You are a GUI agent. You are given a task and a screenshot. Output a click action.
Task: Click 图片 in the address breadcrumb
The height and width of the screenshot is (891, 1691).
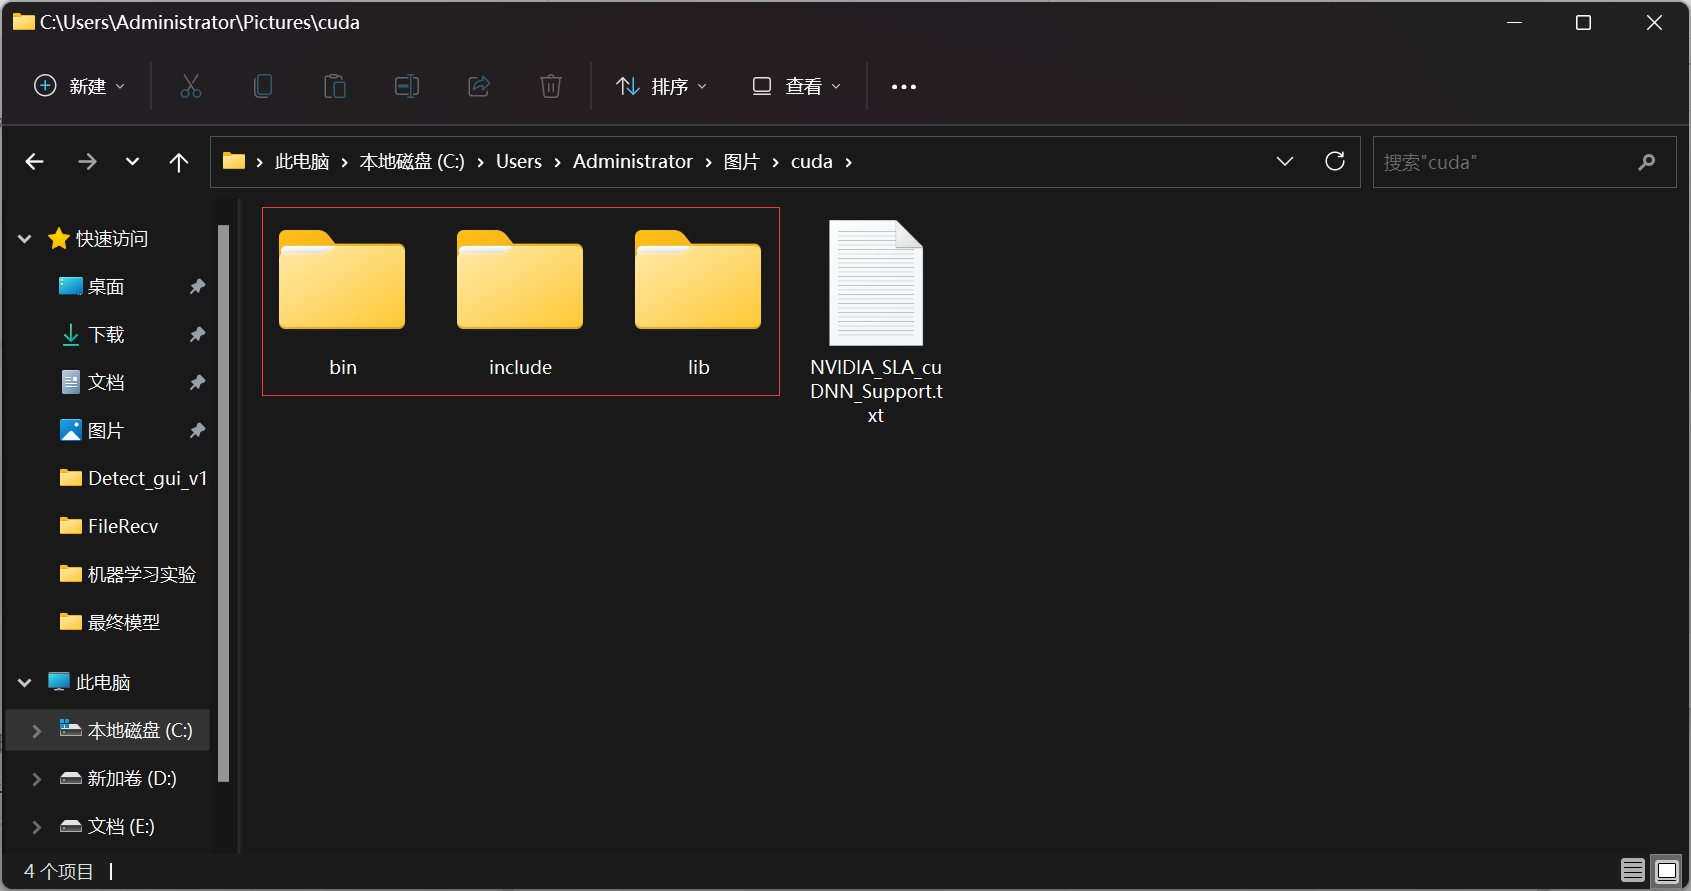(x=742, y=162)
